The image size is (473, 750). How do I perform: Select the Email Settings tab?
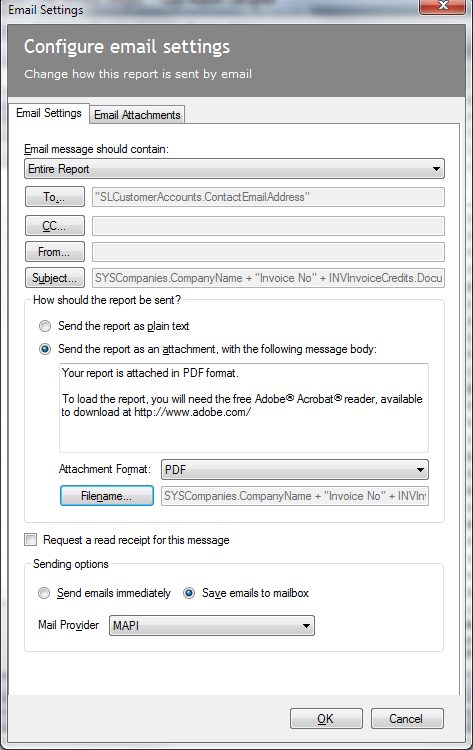pyautogui.click(x=49, y=113)
